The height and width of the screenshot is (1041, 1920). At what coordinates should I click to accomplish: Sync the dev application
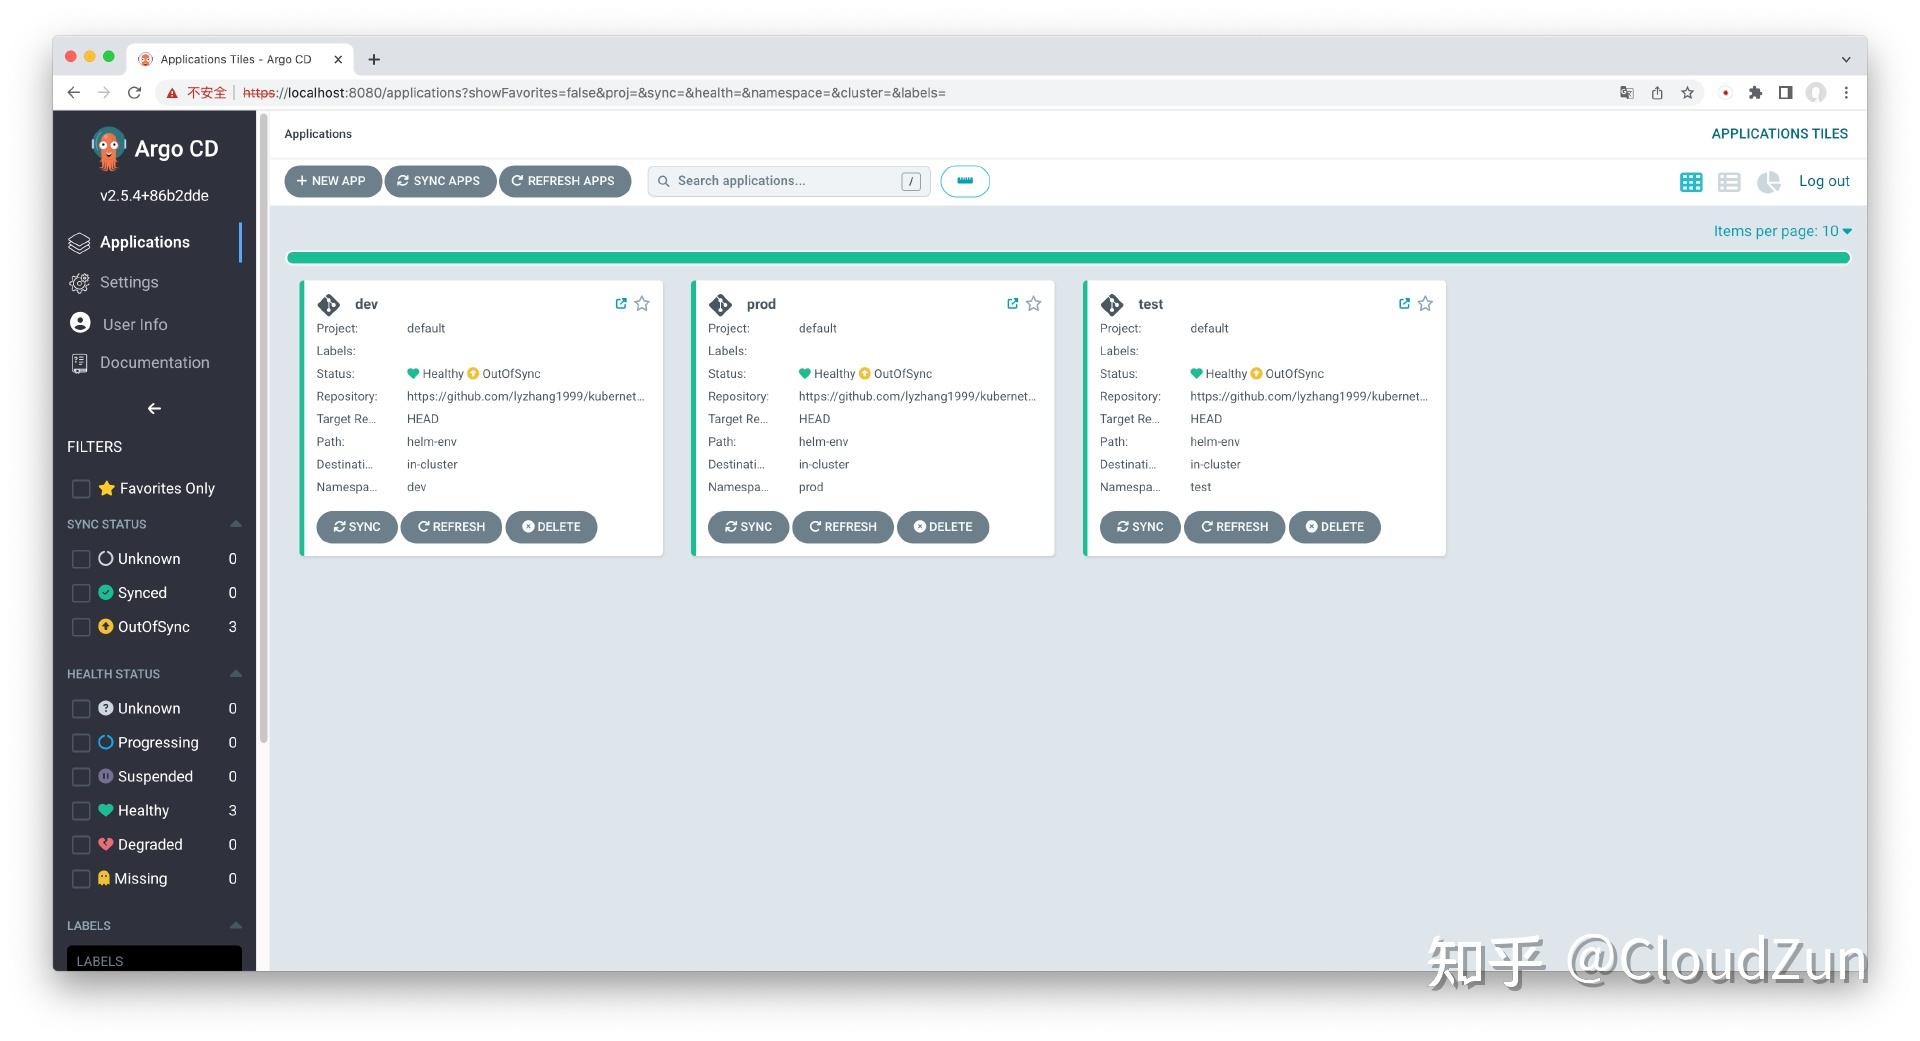[357, 527]
